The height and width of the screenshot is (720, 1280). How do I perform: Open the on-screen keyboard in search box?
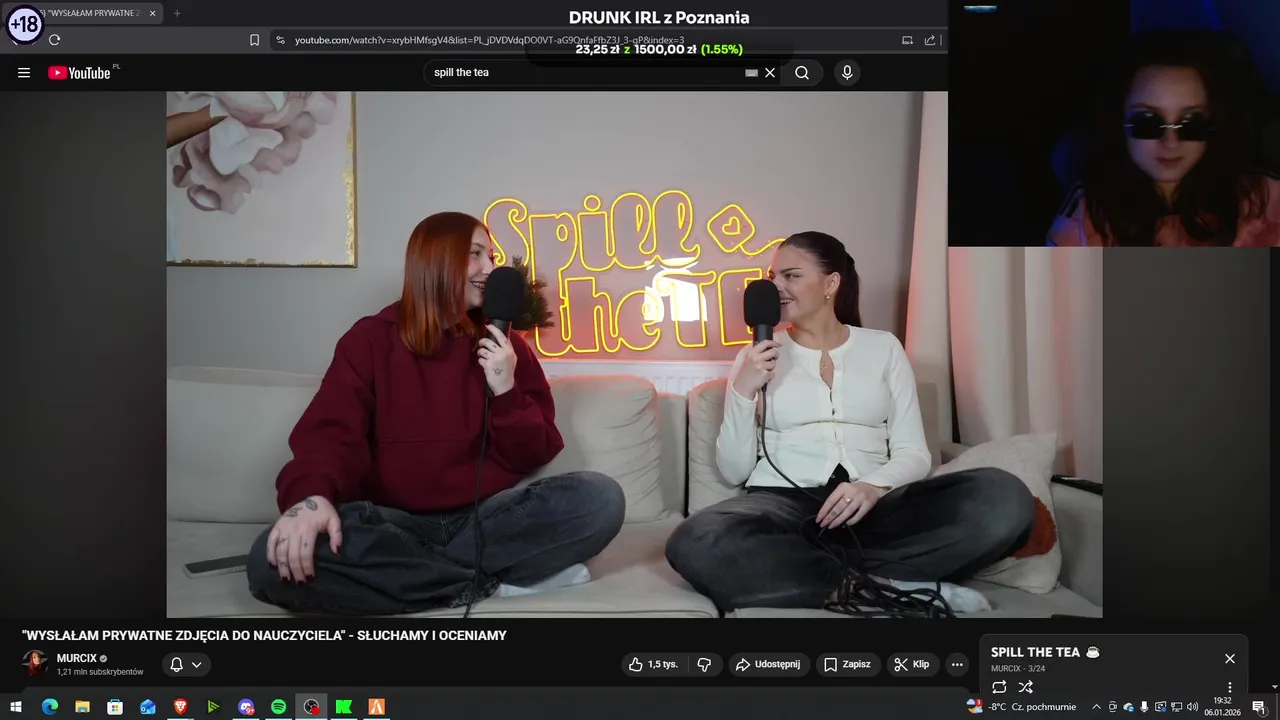click(751, 72)
